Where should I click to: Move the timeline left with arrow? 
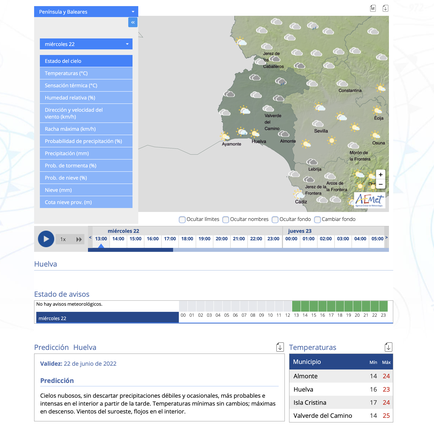(x=90, y=238)
